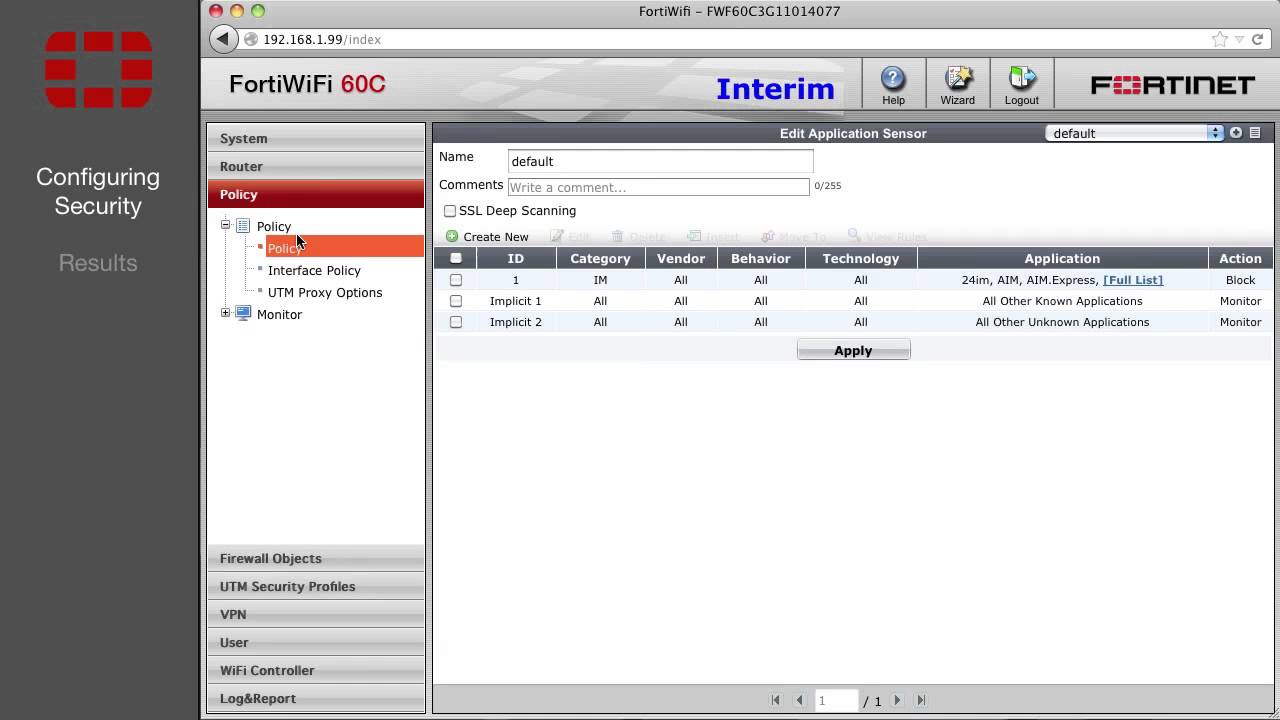The height and width of the screenshot is (720, 1280).
Task: Toggle the select-all header checkbox
Action: tap(456, 258)
